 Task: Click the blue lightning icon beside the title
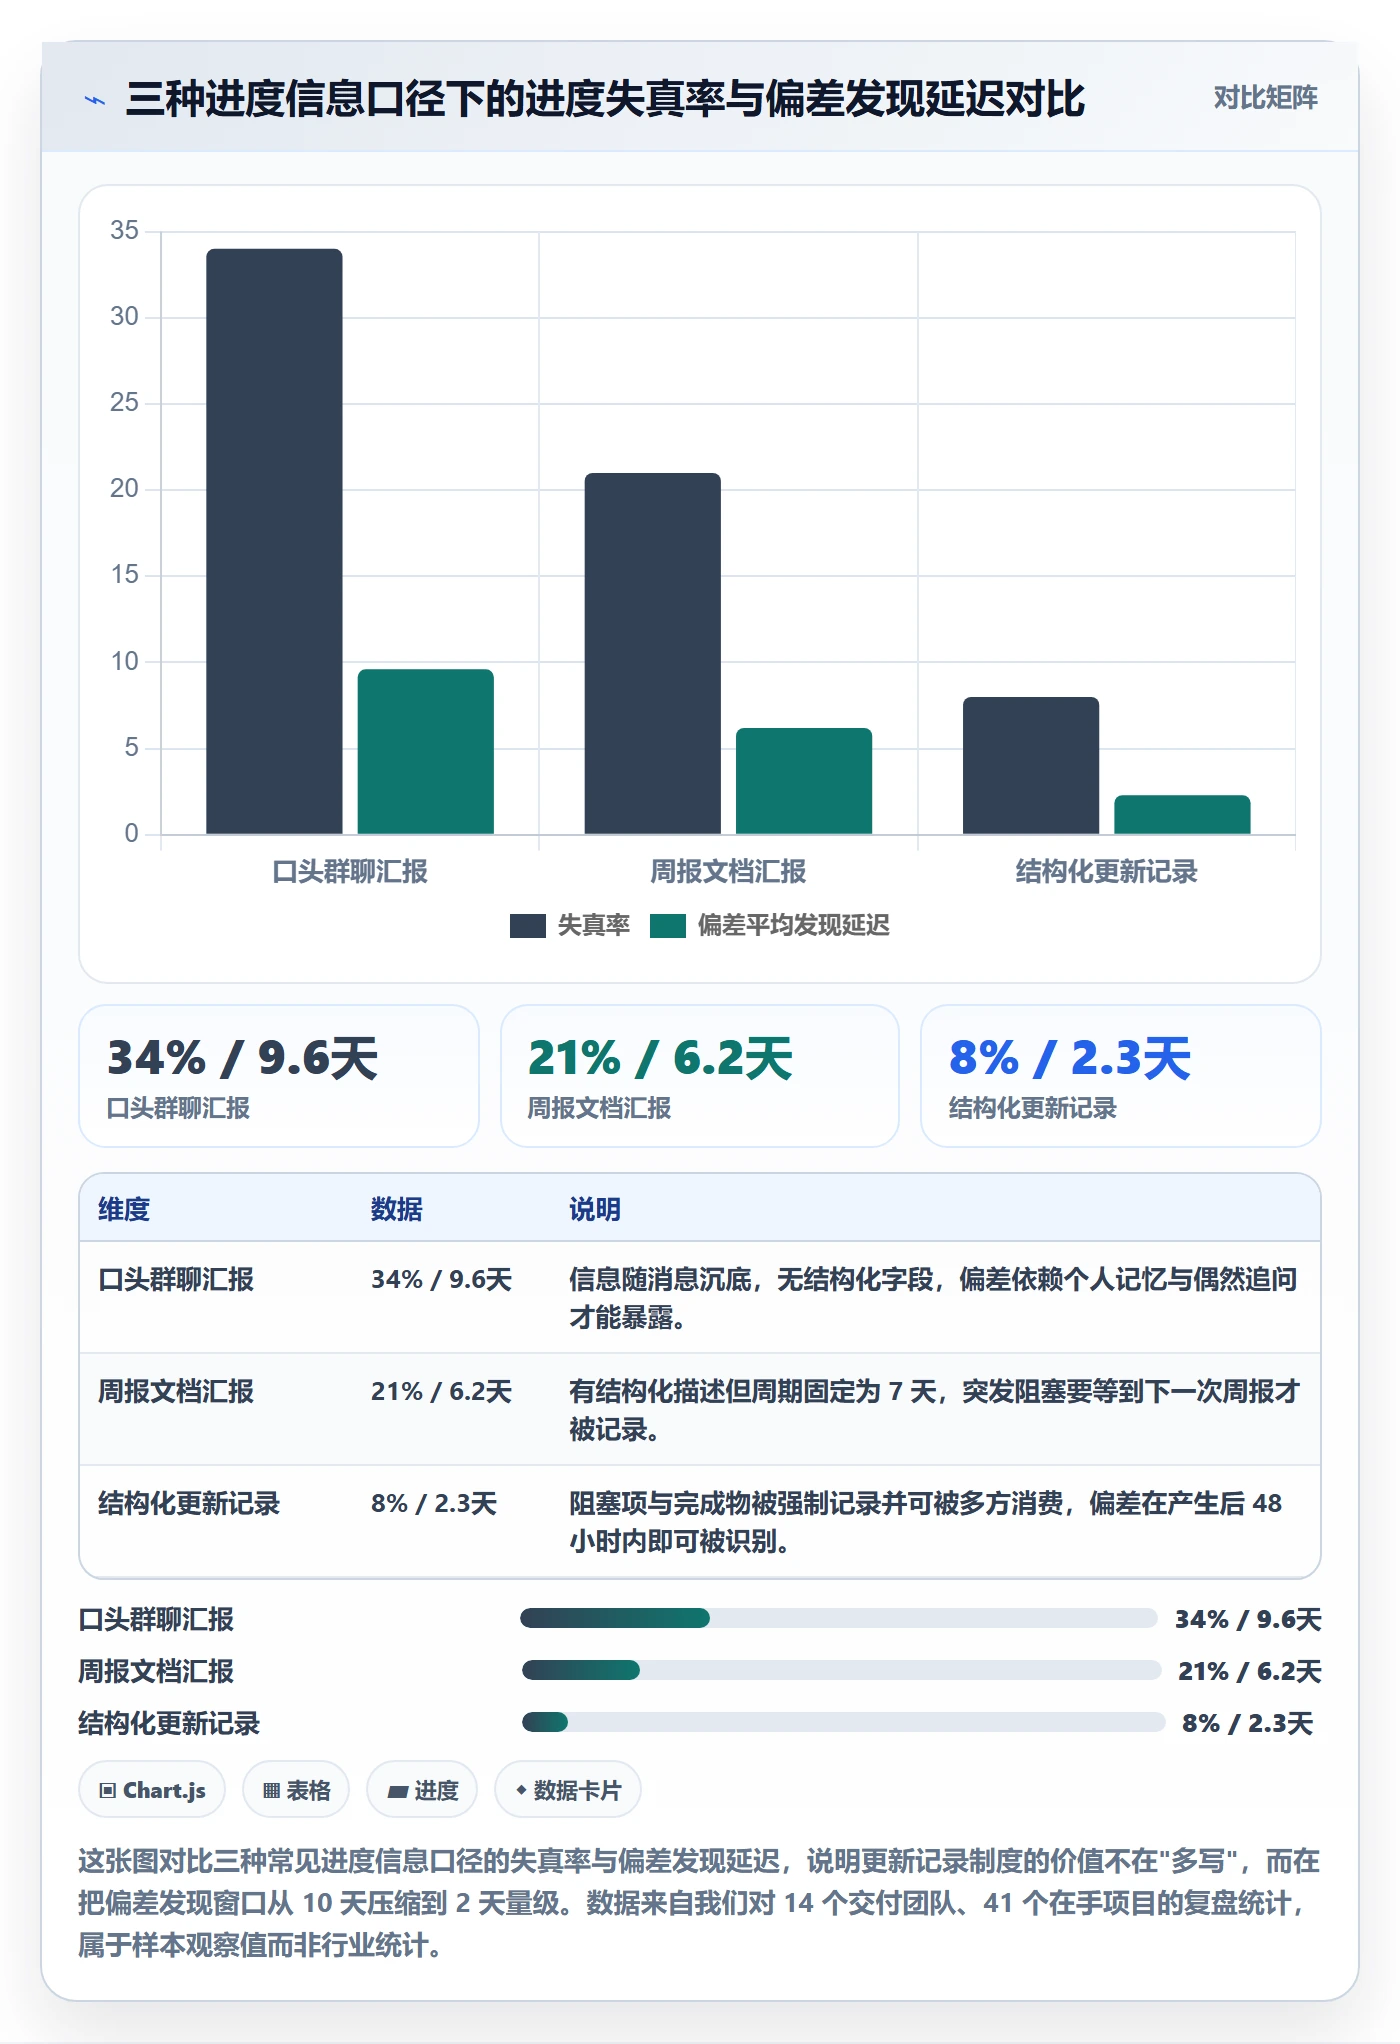point(95,100)
